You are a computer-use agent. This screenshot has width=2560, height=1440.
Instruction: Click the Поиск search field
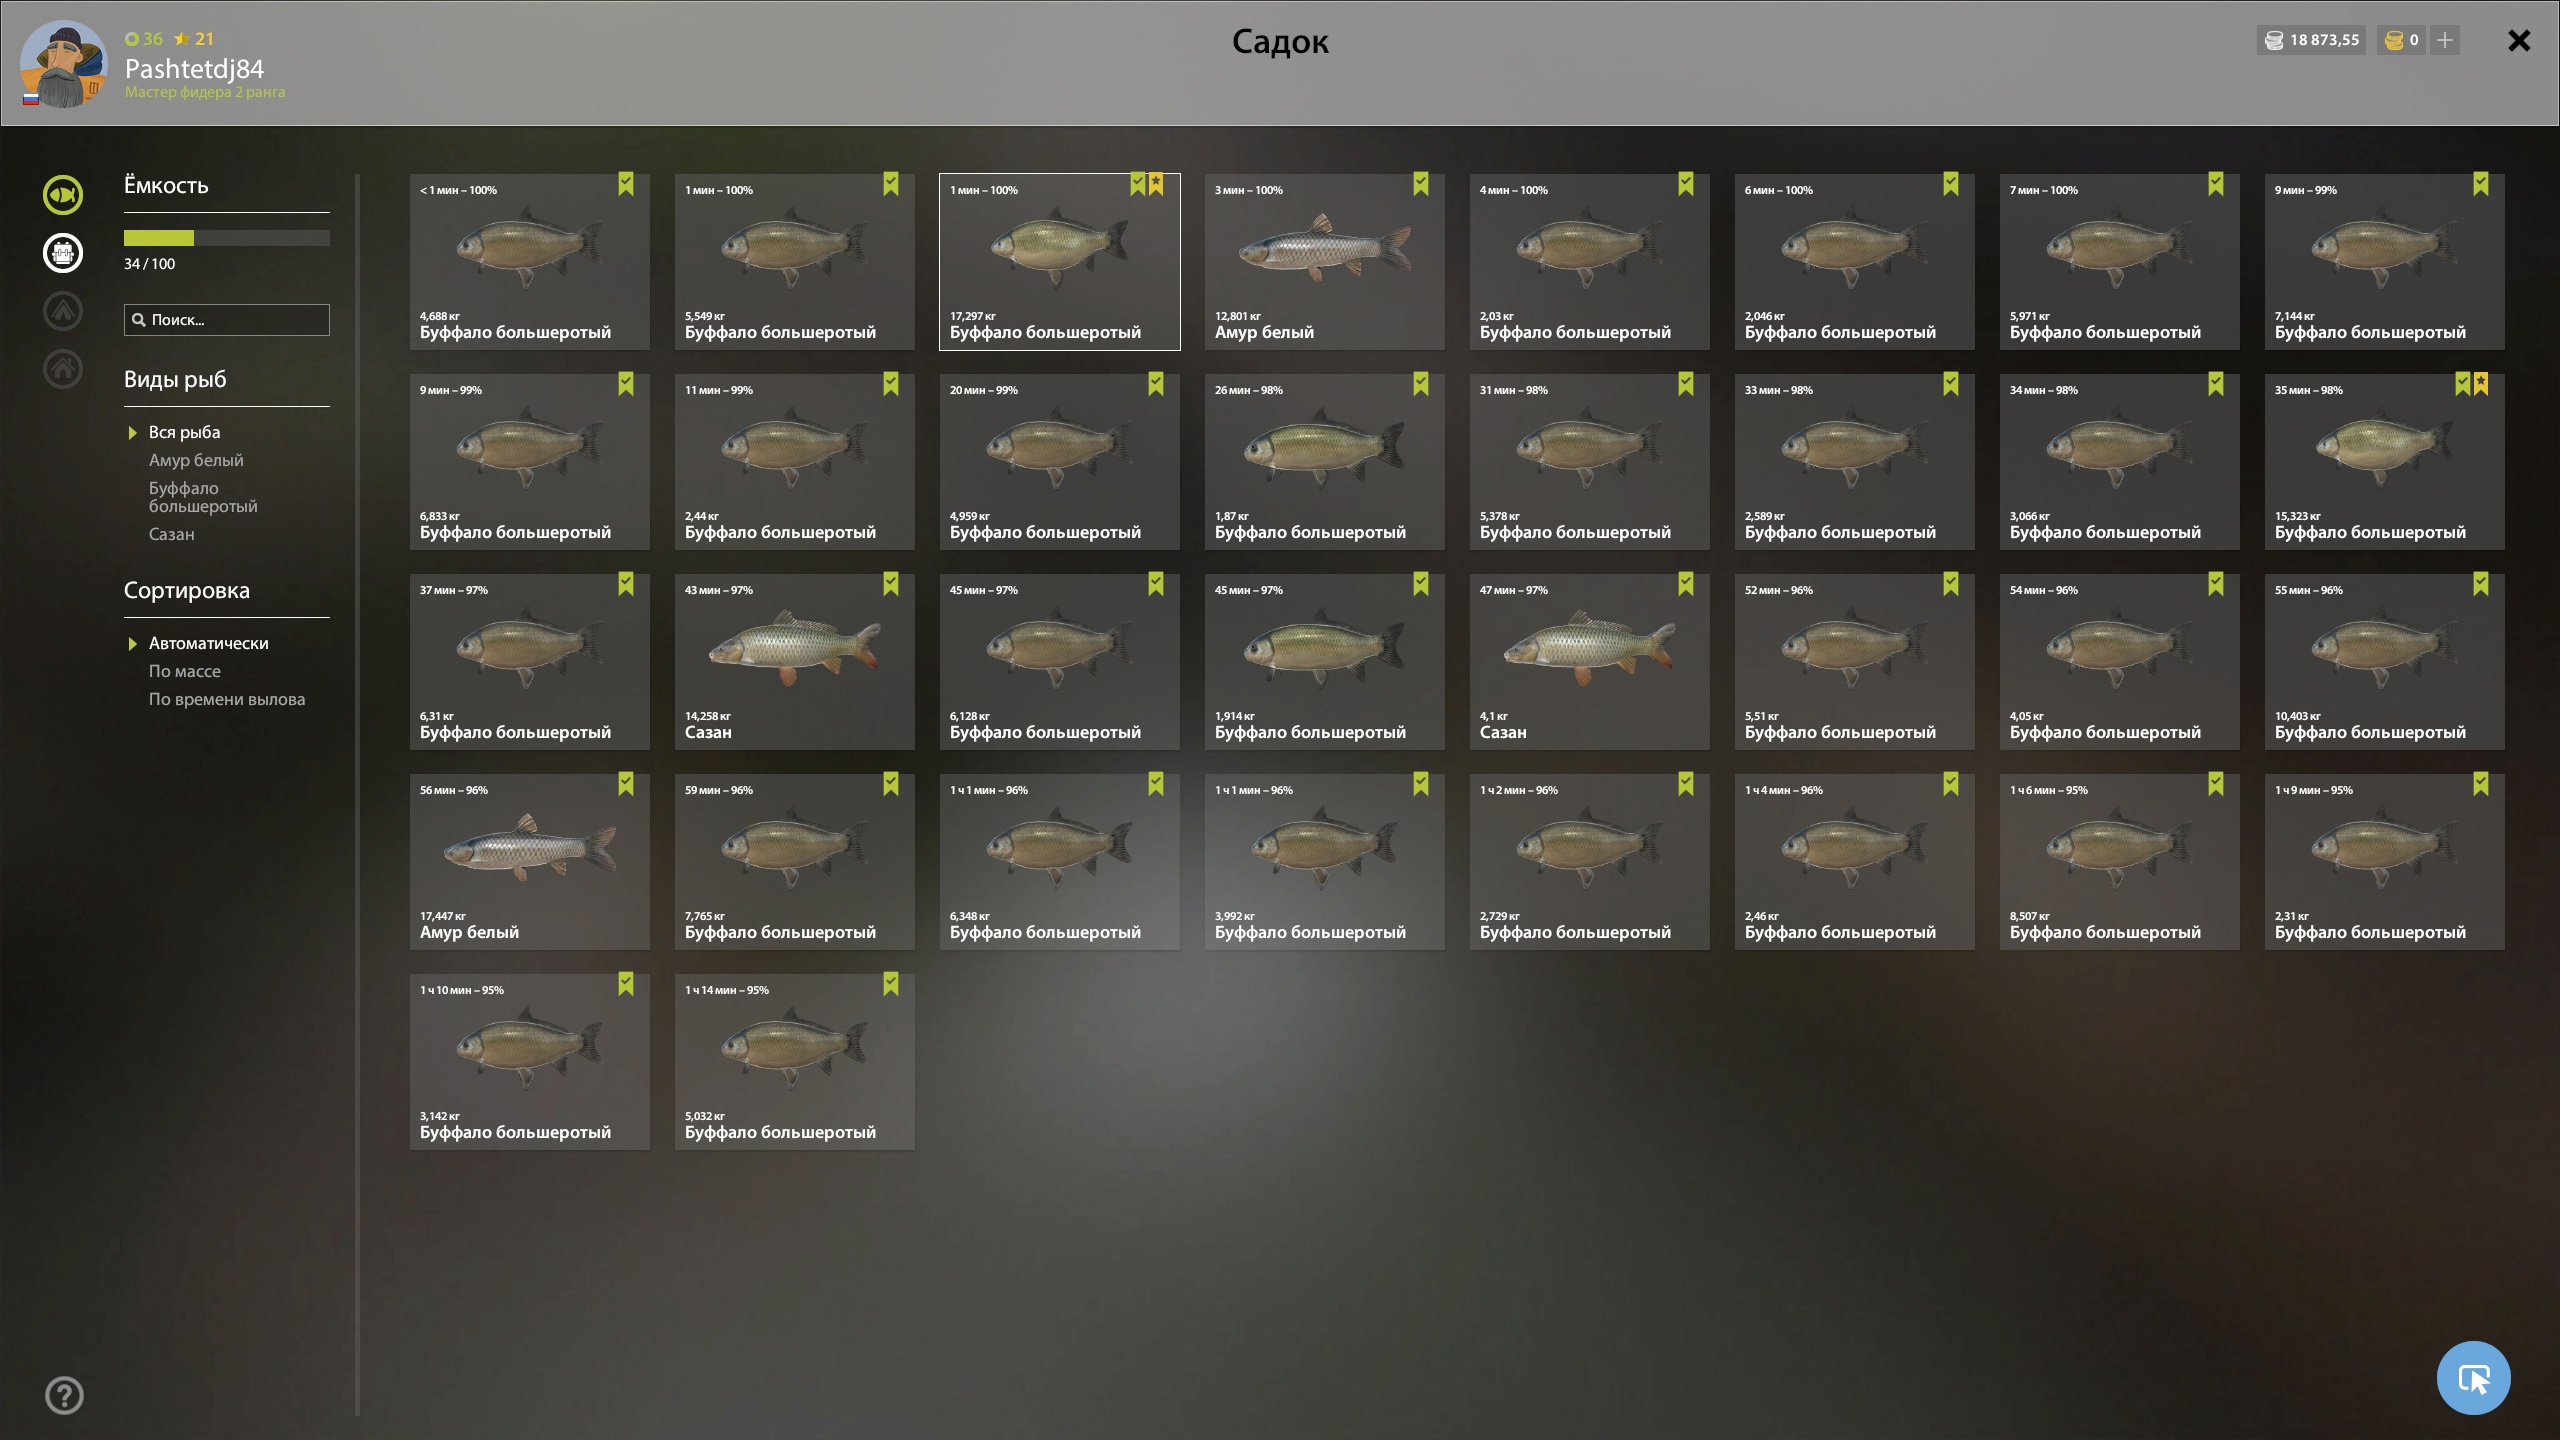click(x=227, y=320)
